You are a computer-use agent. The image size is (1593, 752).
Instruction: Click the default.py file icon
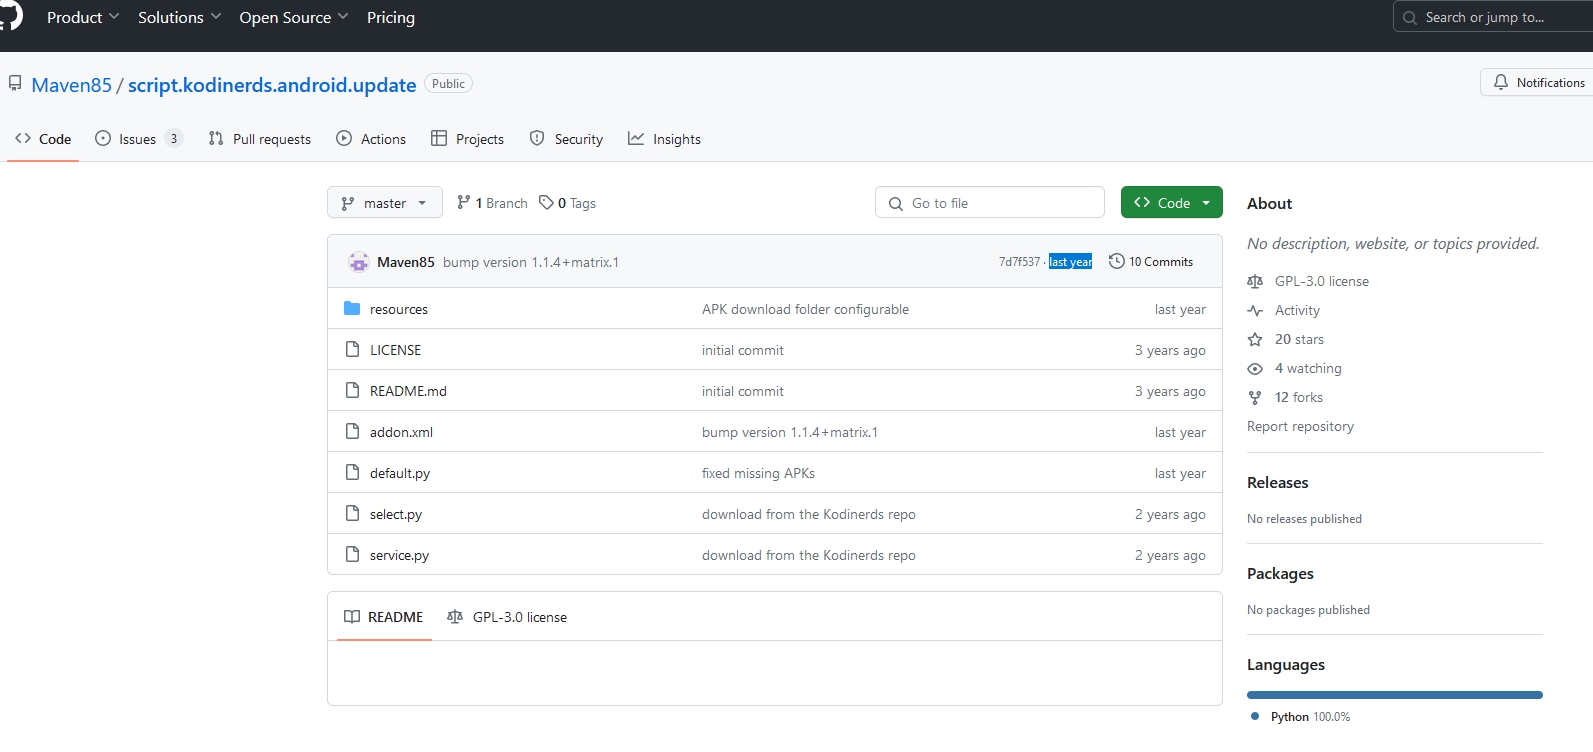(352, 472)
